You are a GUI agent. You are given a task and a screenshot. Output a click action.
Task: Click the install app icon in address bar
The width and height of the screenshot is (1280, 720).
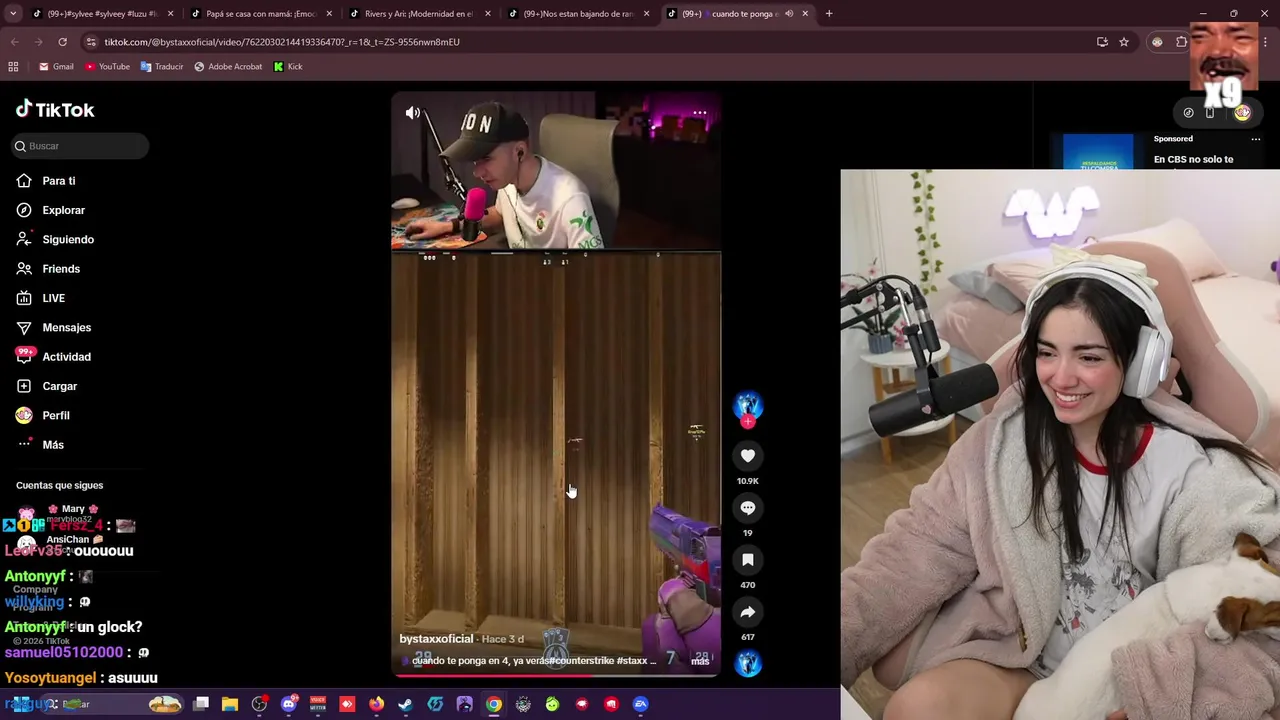tap(1102, 42)
